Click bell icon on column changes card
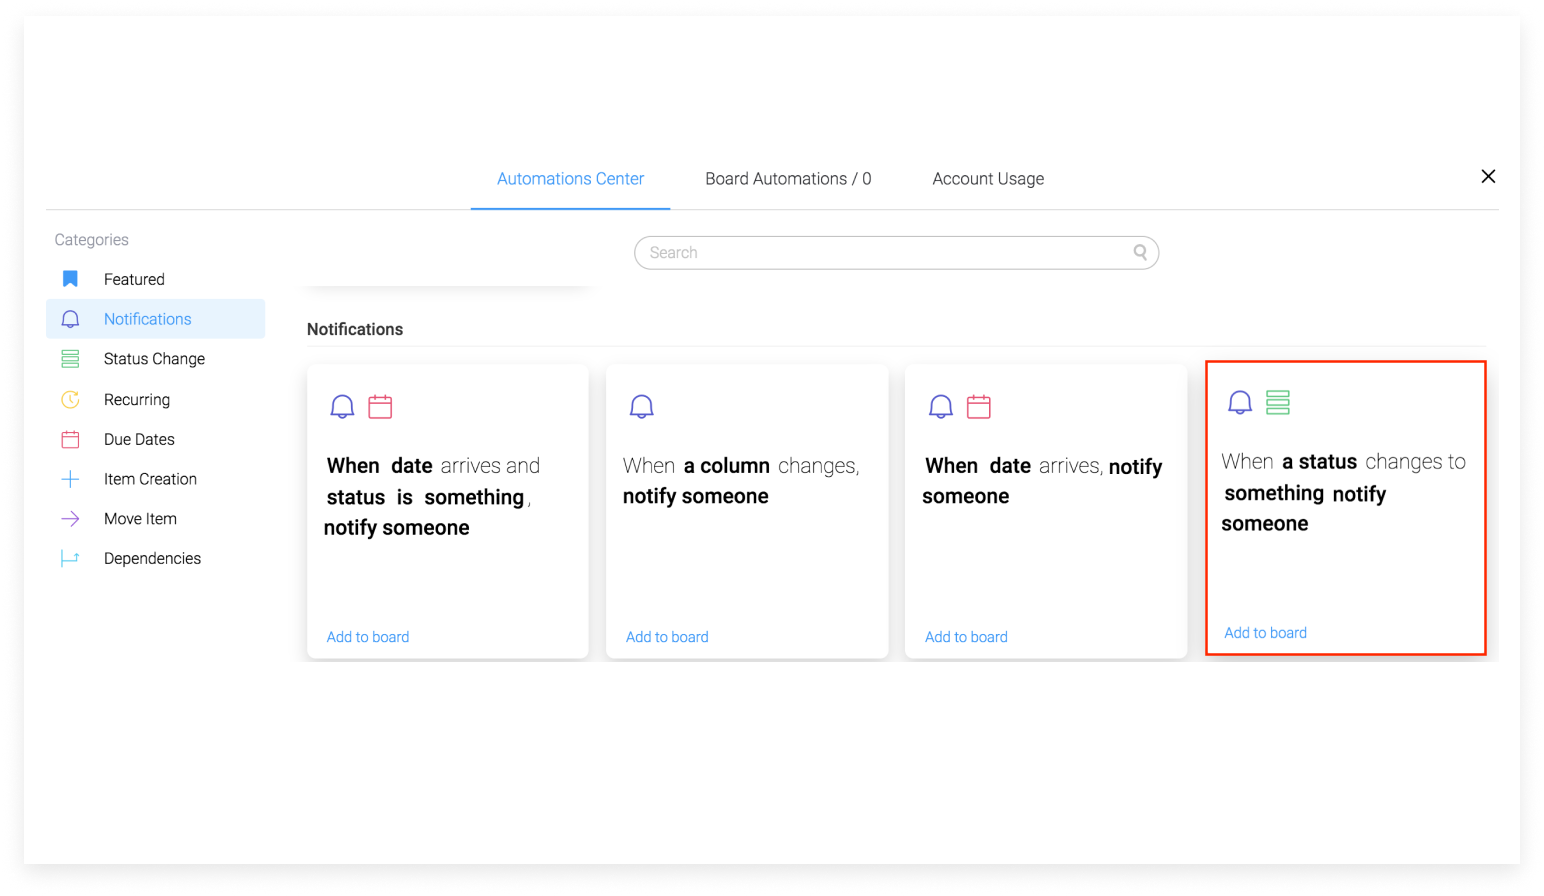This screenshot has width=1544, height=896. [641, 406]
